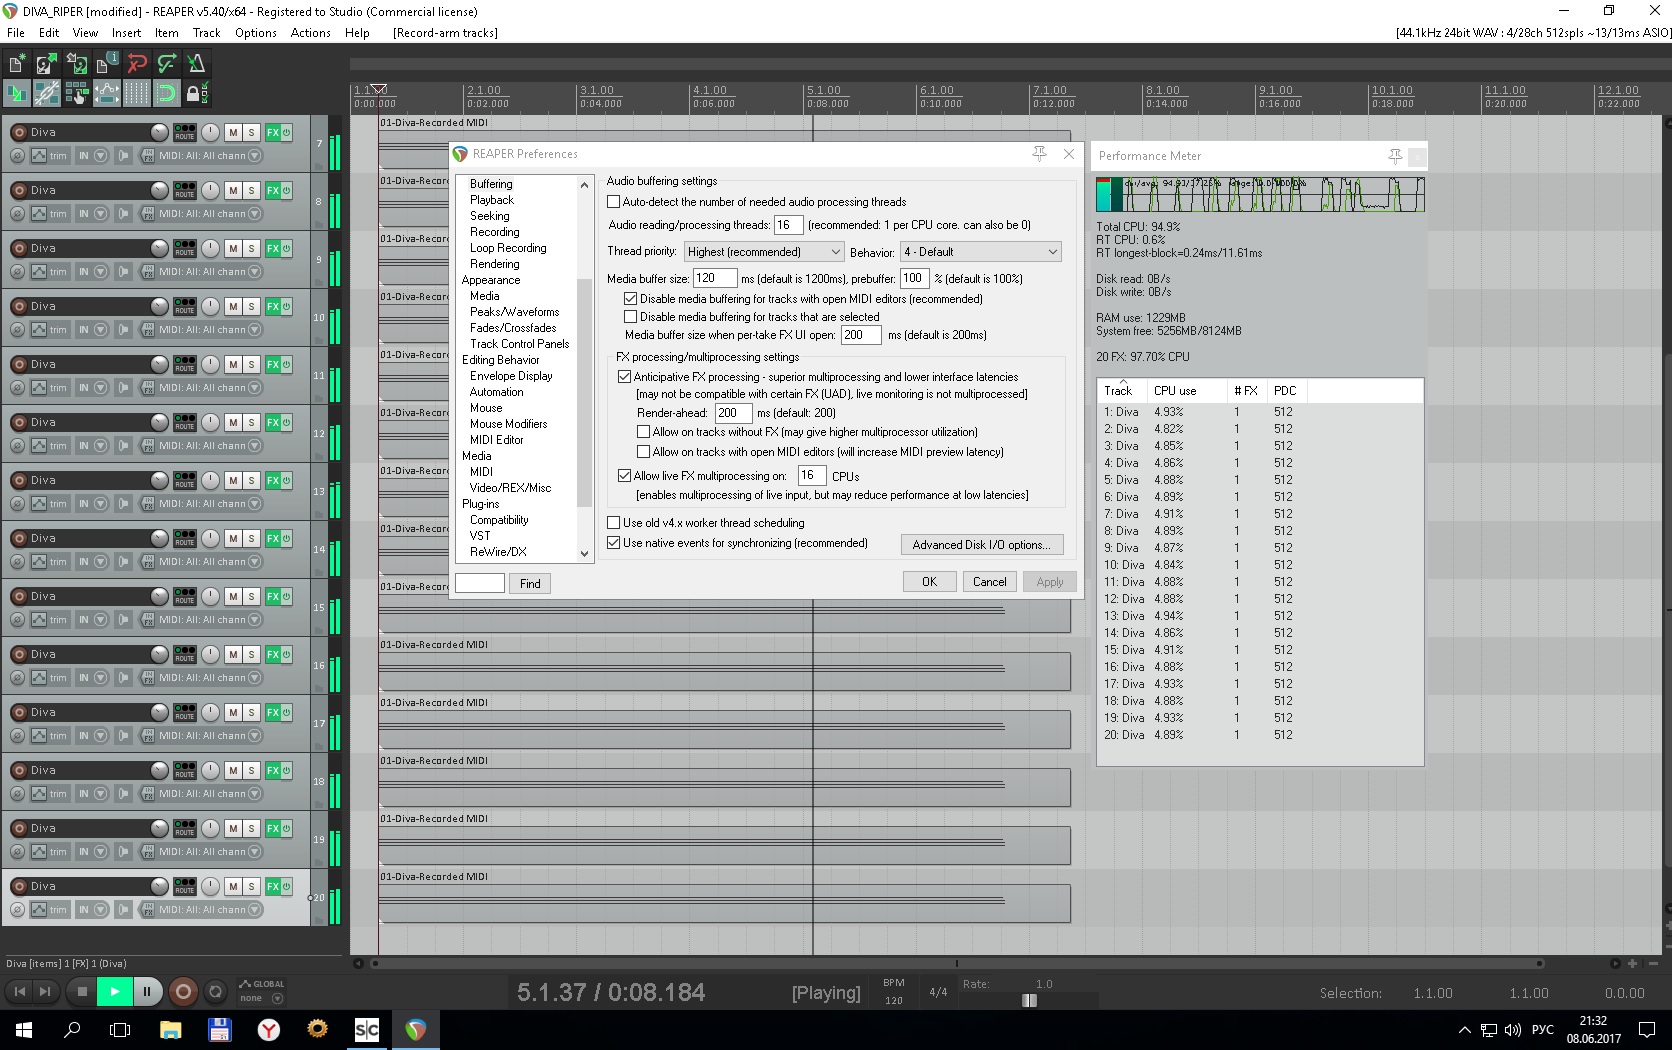This screenshot has width=1672, height=1050.
Task: Check Allow on tracks without FX
Action: click(x=644, y=432)
